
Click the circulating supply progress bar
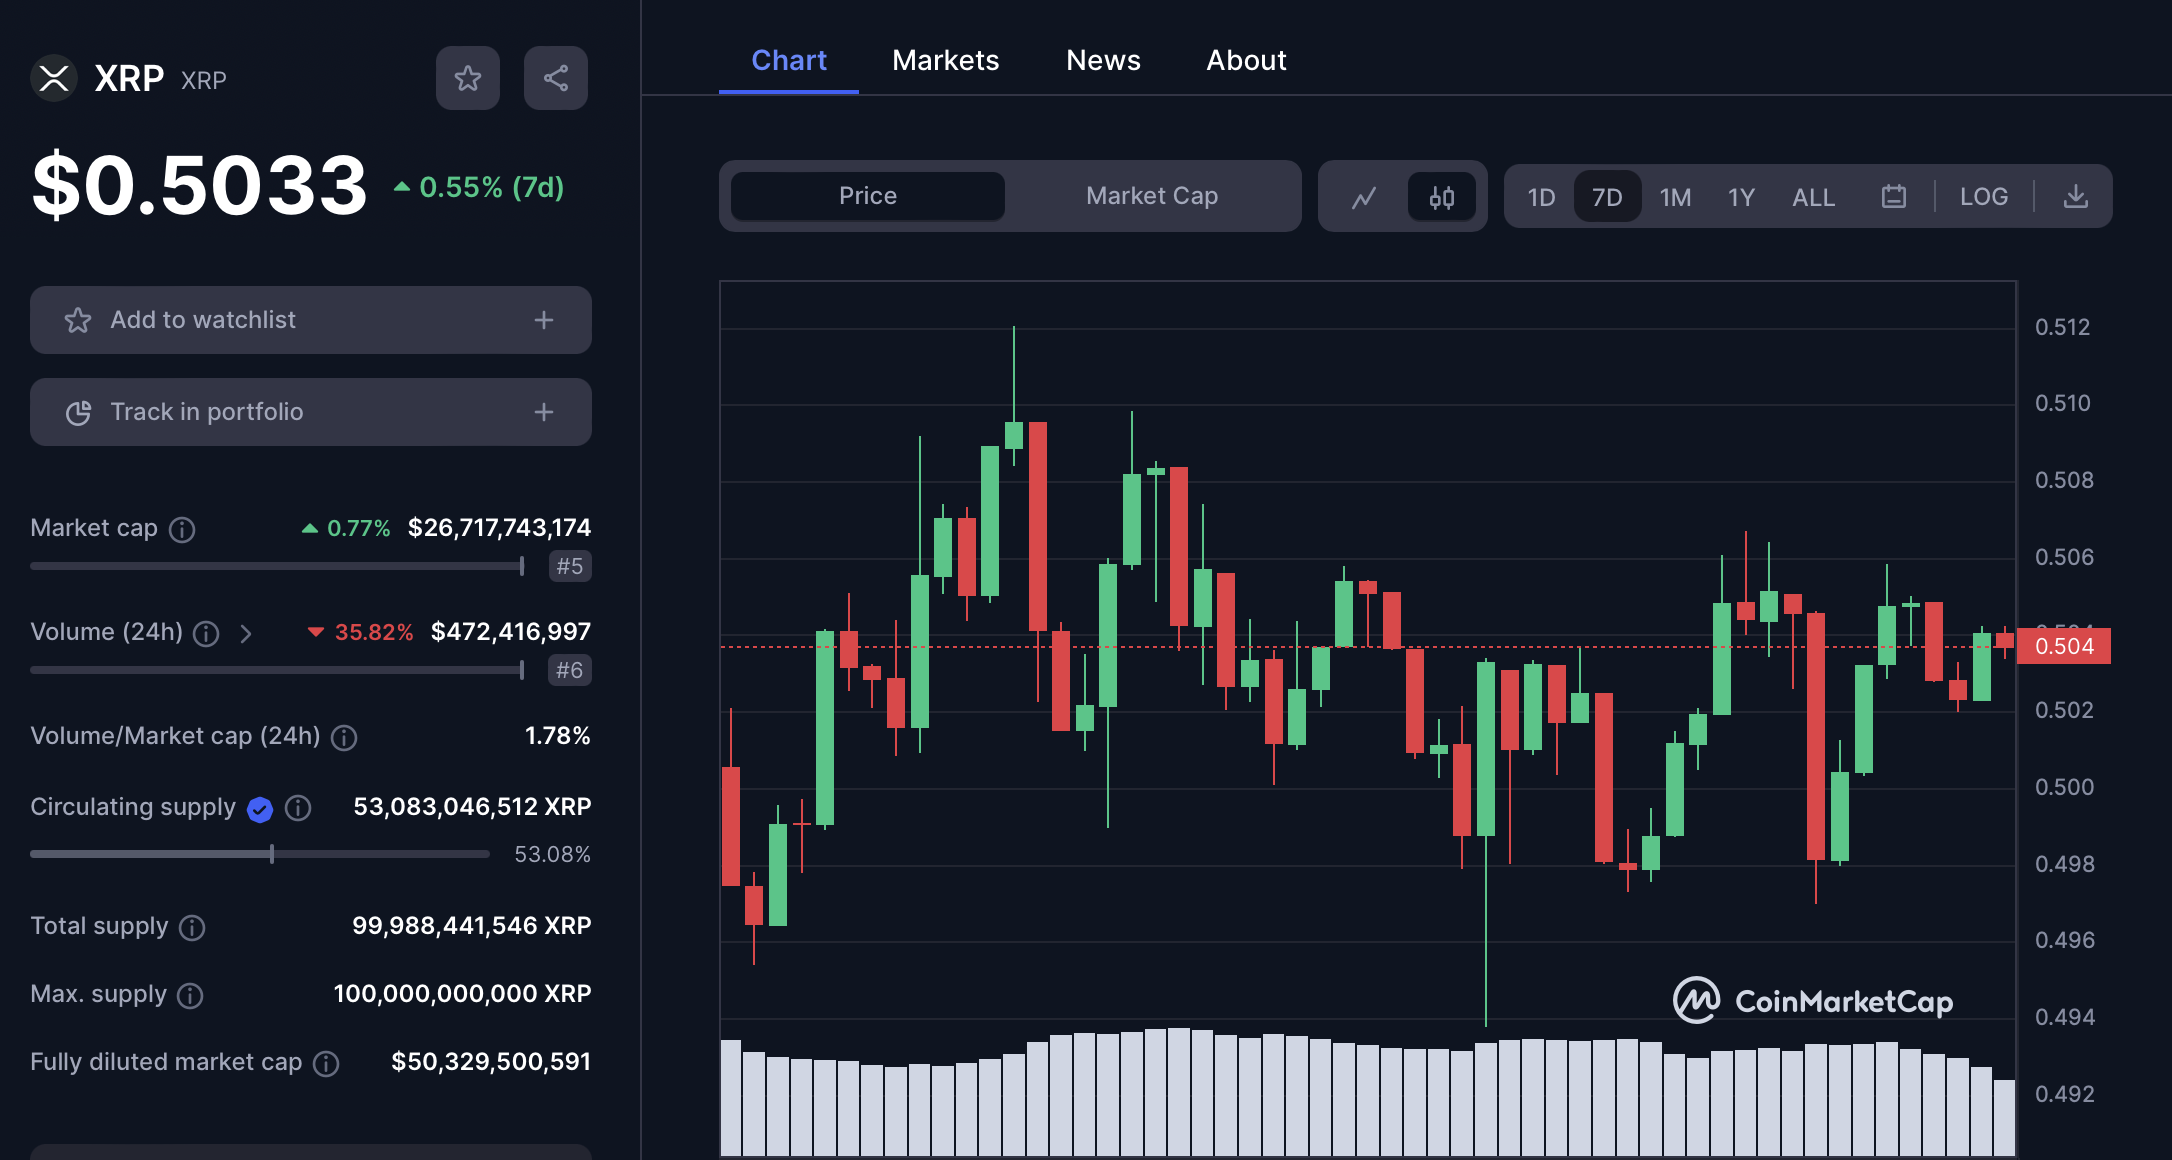click(x=260, y=854)
